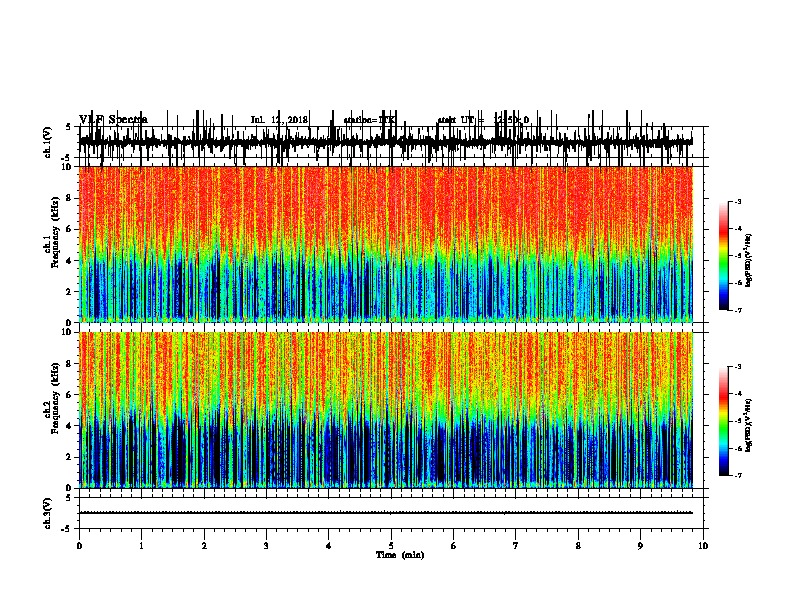Click the '2' kHz tick of ch.1 spectrogram
Viewport: 792px width, 612px height.
70,291
